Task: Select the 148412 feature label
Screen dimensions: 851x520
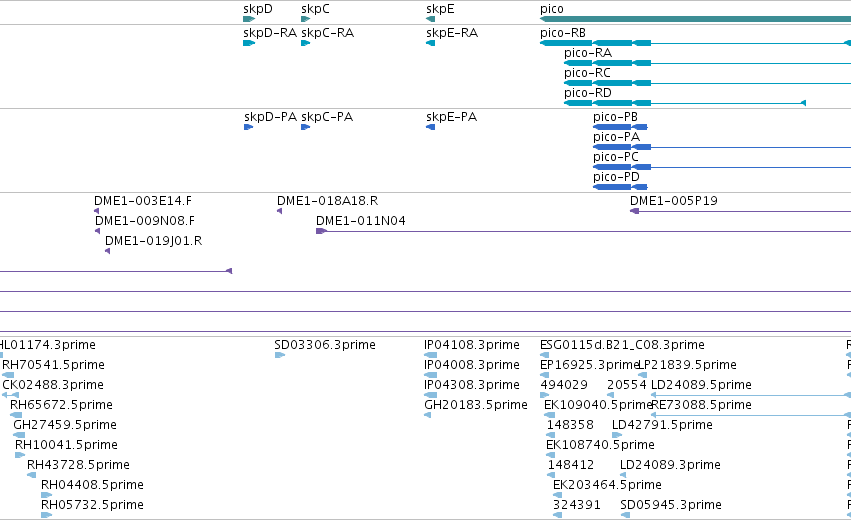Action: (x=570, y=466)
